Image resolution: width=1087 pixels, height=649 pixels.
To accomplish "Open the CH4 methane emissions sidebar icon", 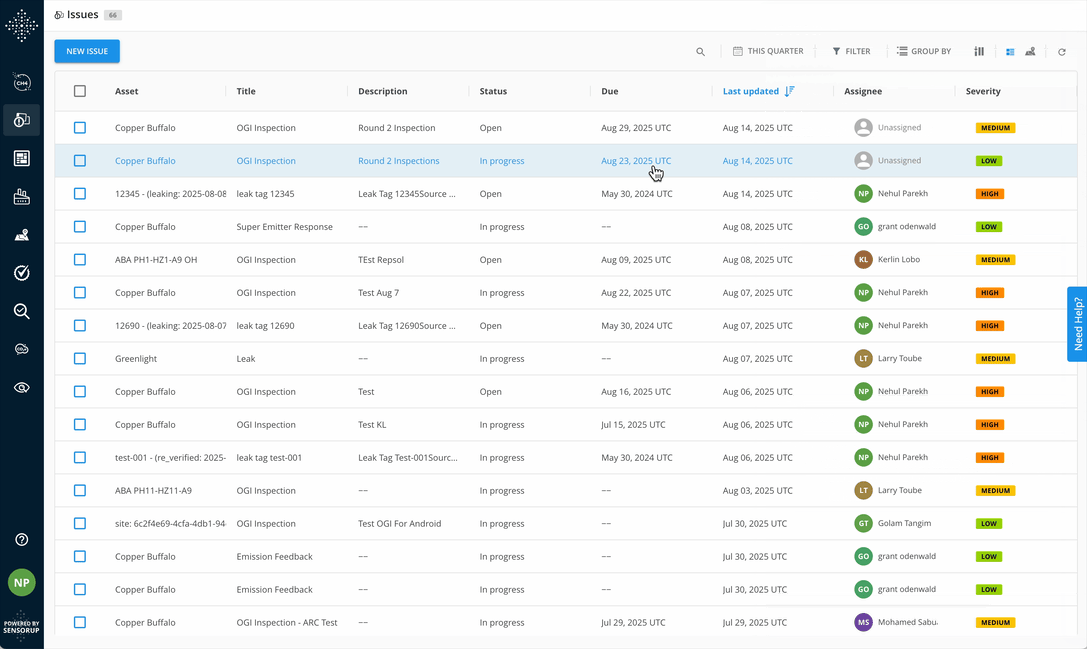I will click(21, 83).
